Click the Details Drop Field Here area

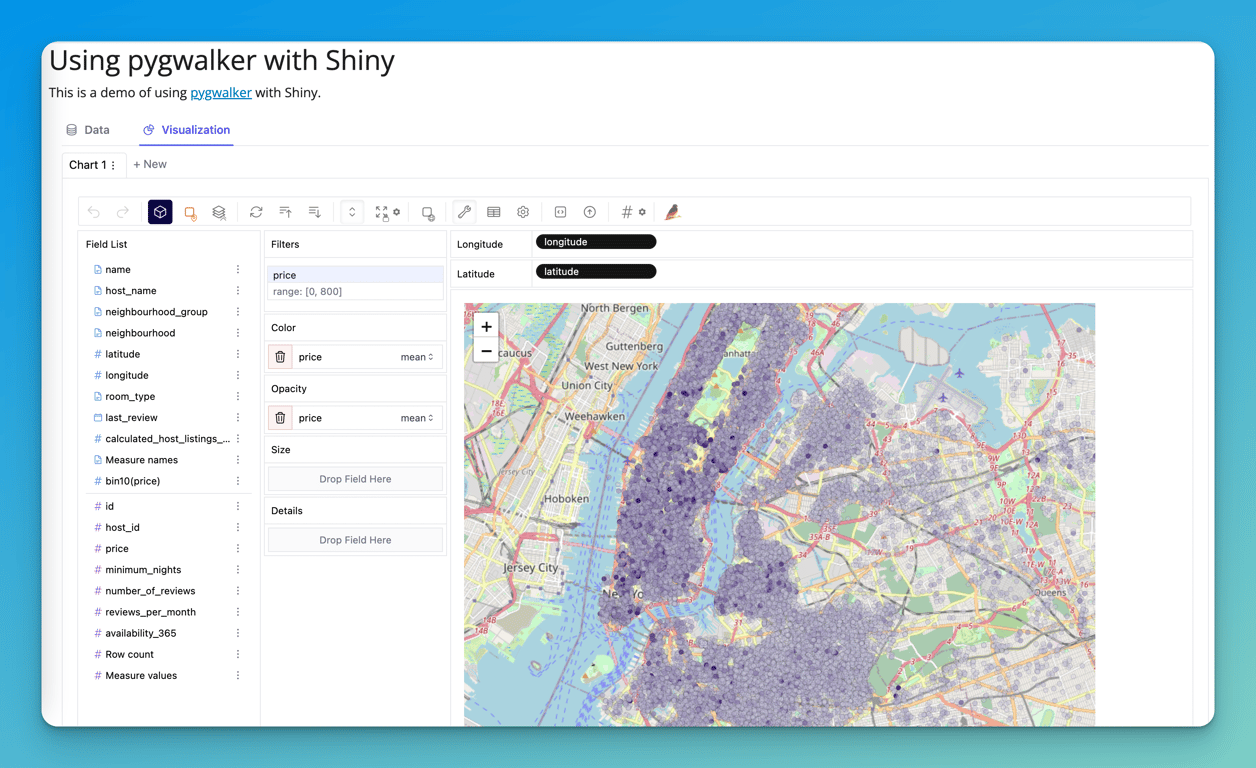[355, 540]
